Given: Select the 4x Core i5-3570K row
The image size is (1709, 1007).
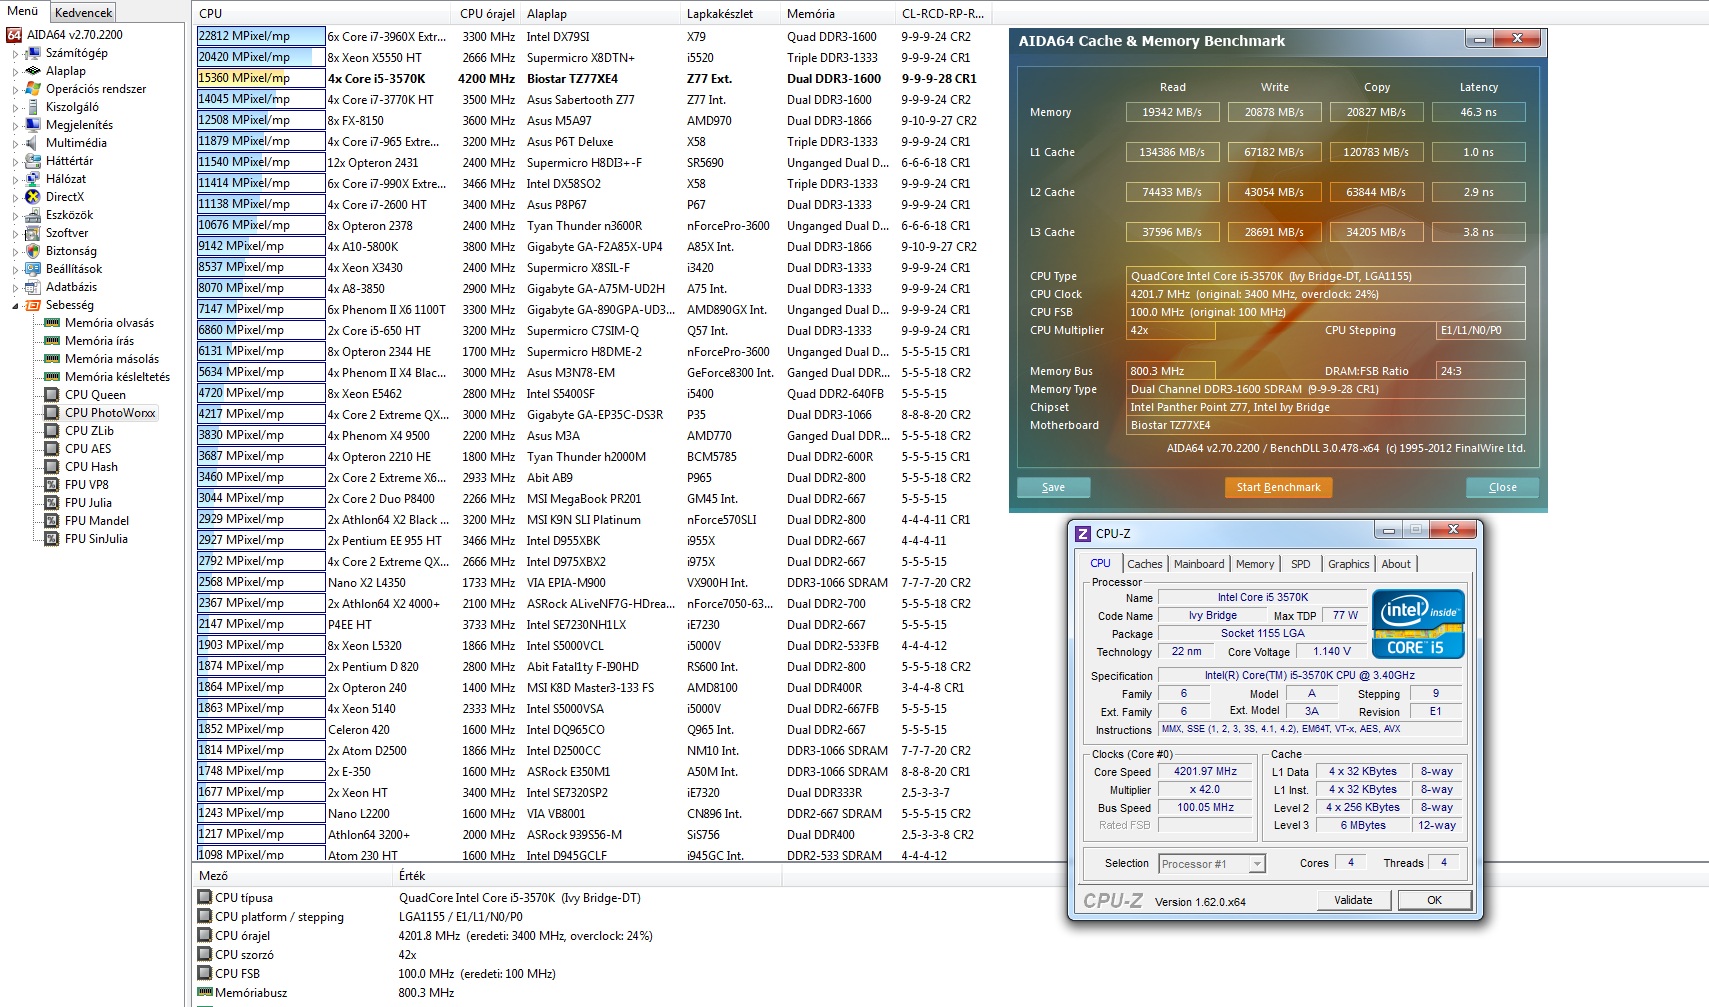Looking at the screenshot, I should [x=590, y=78].
